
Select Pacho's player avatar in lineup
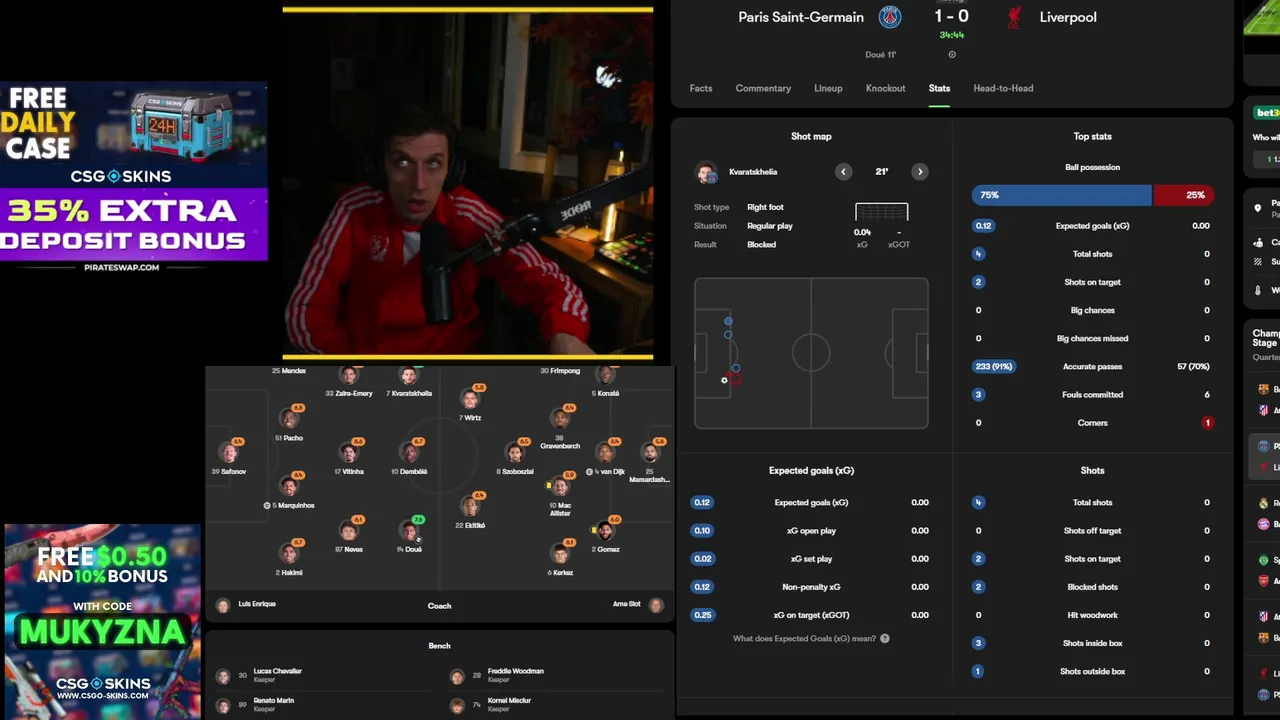(289, 420)
